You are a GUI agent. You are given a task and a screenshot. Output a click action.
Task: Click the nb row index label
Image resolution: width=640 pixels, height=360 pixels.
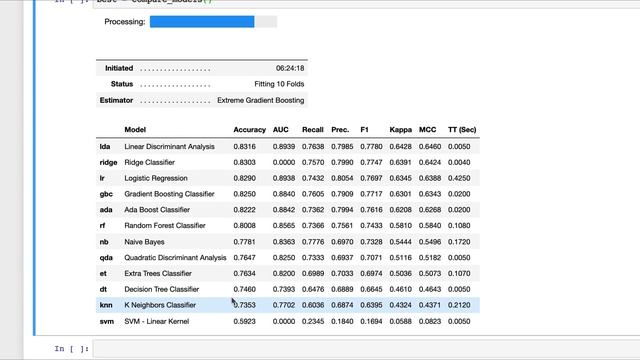(104, 242)
